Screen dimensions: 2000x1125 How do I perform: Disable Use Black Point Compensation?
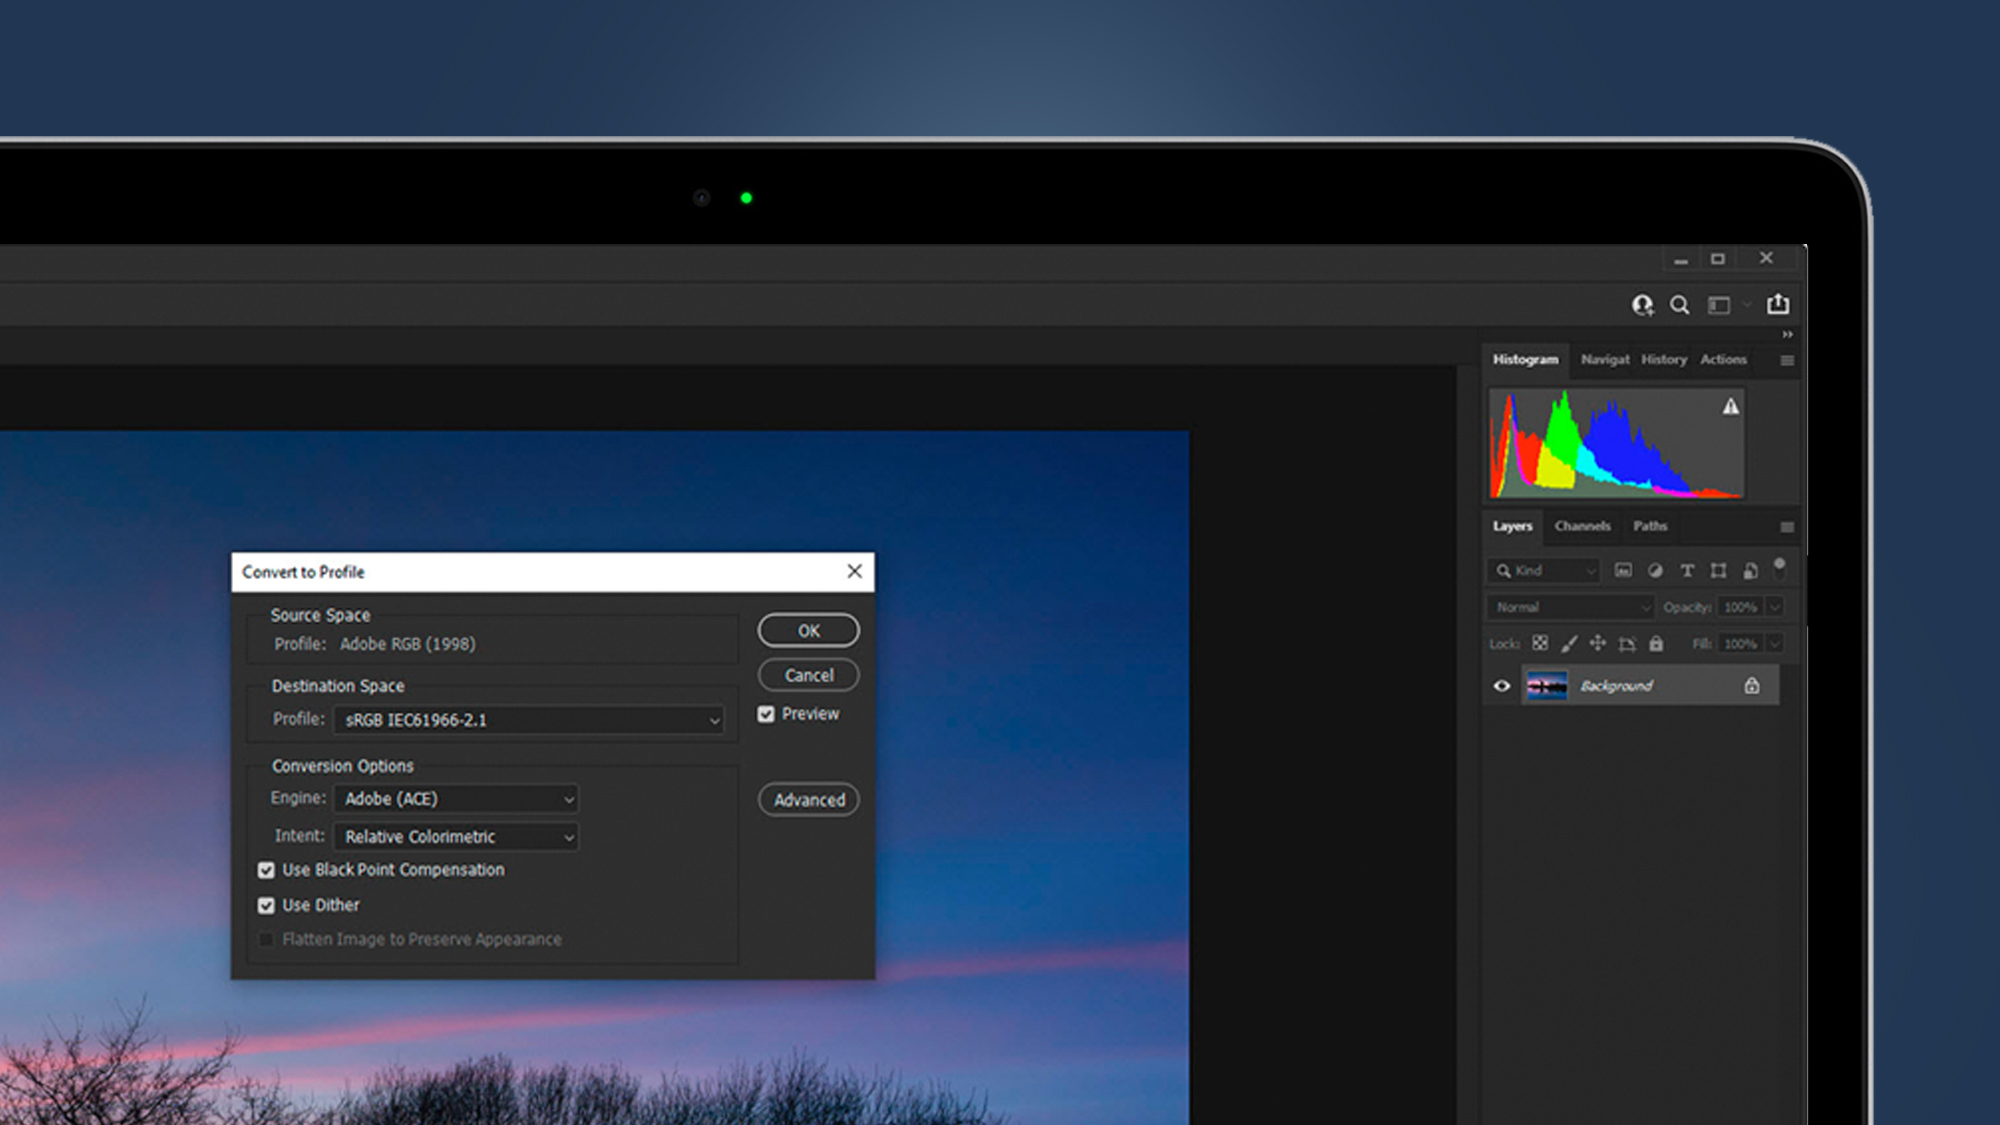(266, 870)
